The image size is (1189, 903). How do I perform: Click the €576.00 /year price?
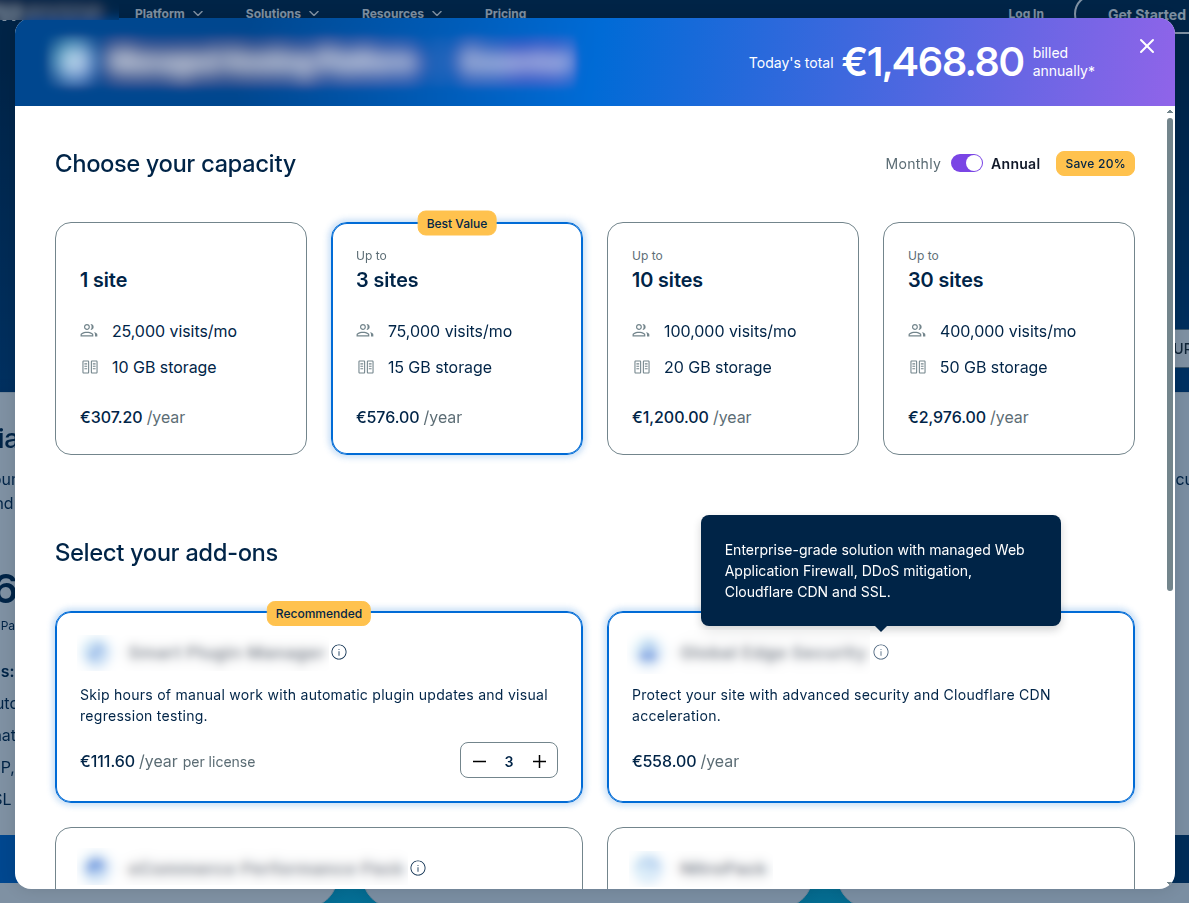(409, 417)
